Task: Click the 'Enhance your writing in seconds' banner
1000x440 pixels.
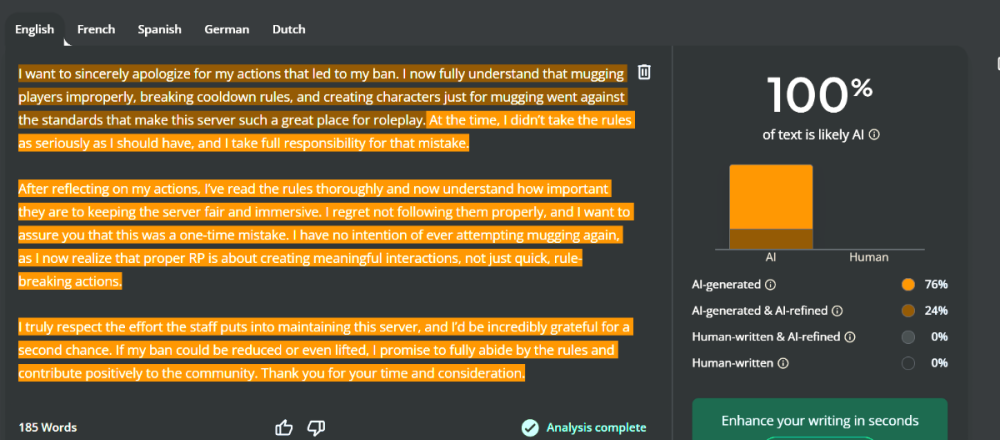Action: pos(819,420)
